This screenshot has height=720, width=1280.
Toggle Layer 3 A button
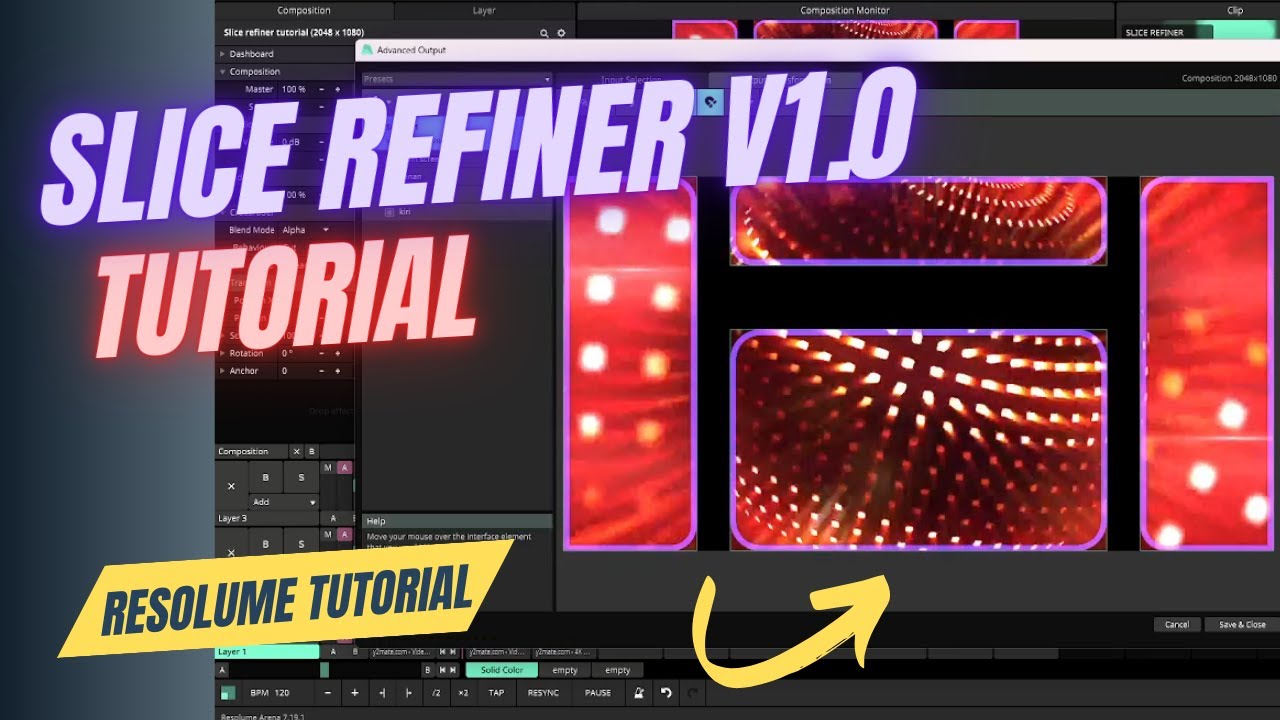[333, 519]
